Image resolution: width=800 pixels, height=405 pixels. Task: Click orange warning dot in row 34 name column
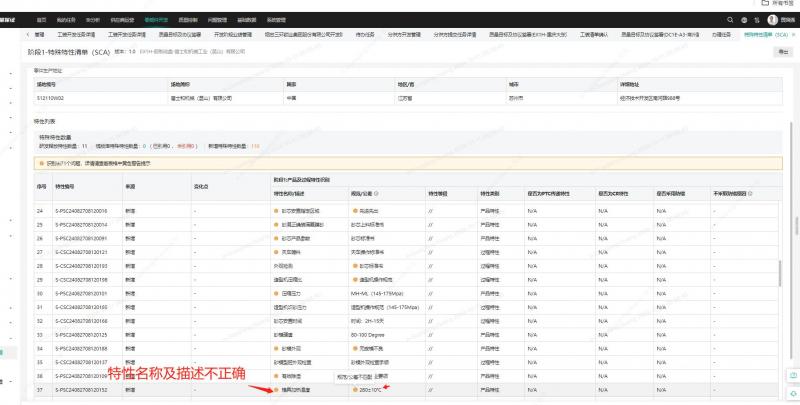tap(277, 348)
